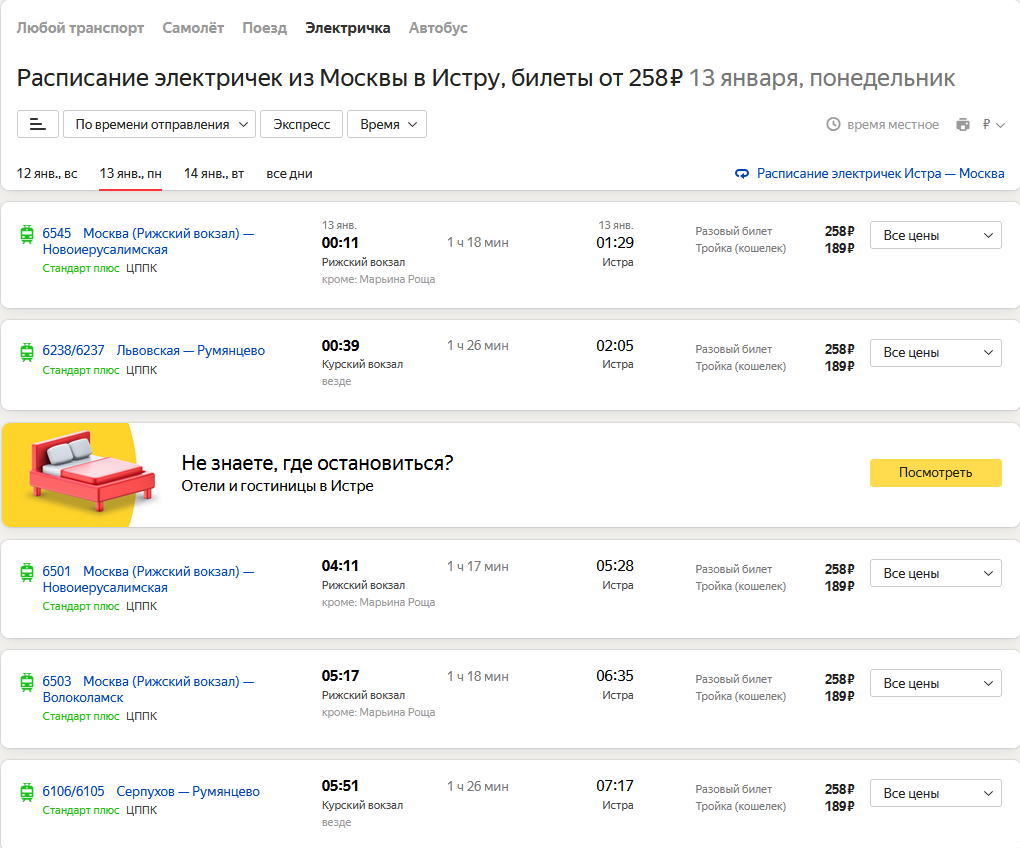Switch to Любой транспорт tab

(80, 28)
